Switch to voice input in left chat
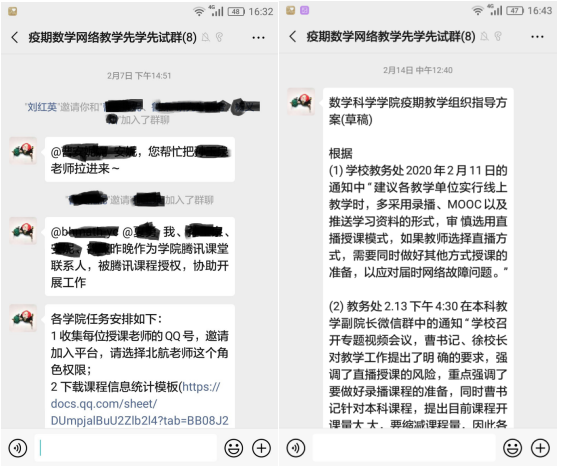Viewport: 561px width, 466px height. point(18,448)
